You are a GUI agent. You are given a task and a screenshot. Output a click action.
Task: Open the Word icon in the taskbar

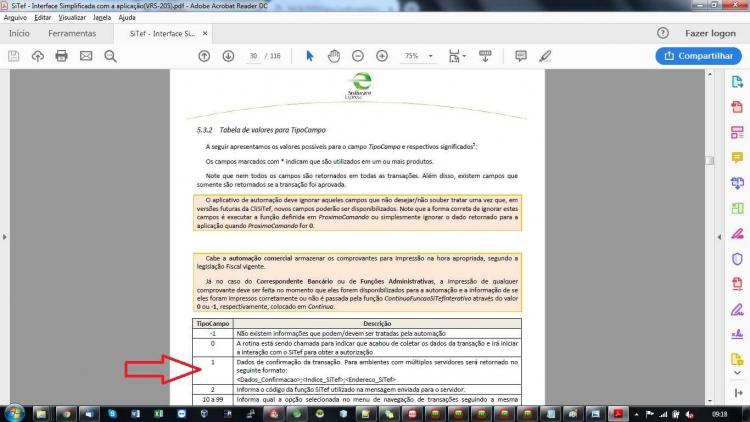tap(135, 414)
